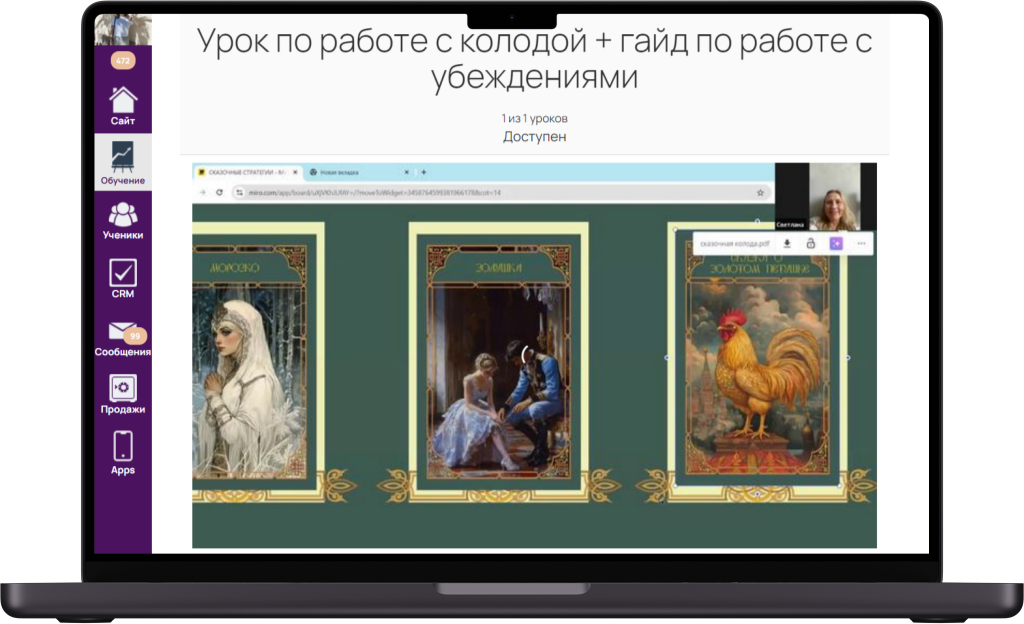Open the Apps section
This screenshot has width=1024, height=624.
click(123, 453)
